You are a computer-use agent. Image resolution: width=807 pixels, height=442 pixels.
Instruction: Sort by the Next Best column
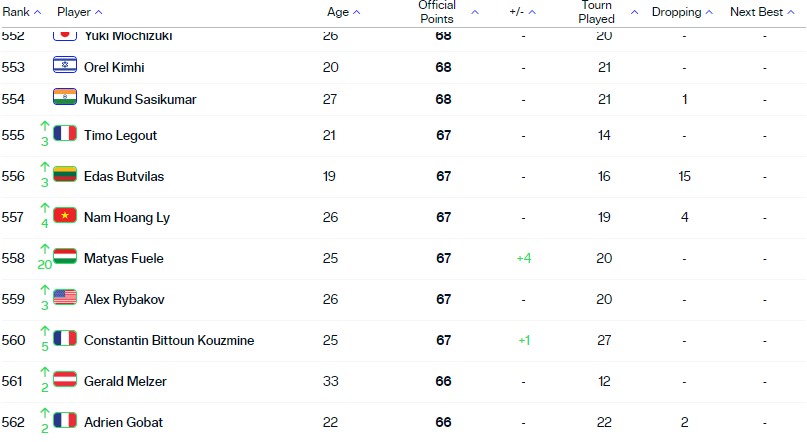[x=762, y=12]
